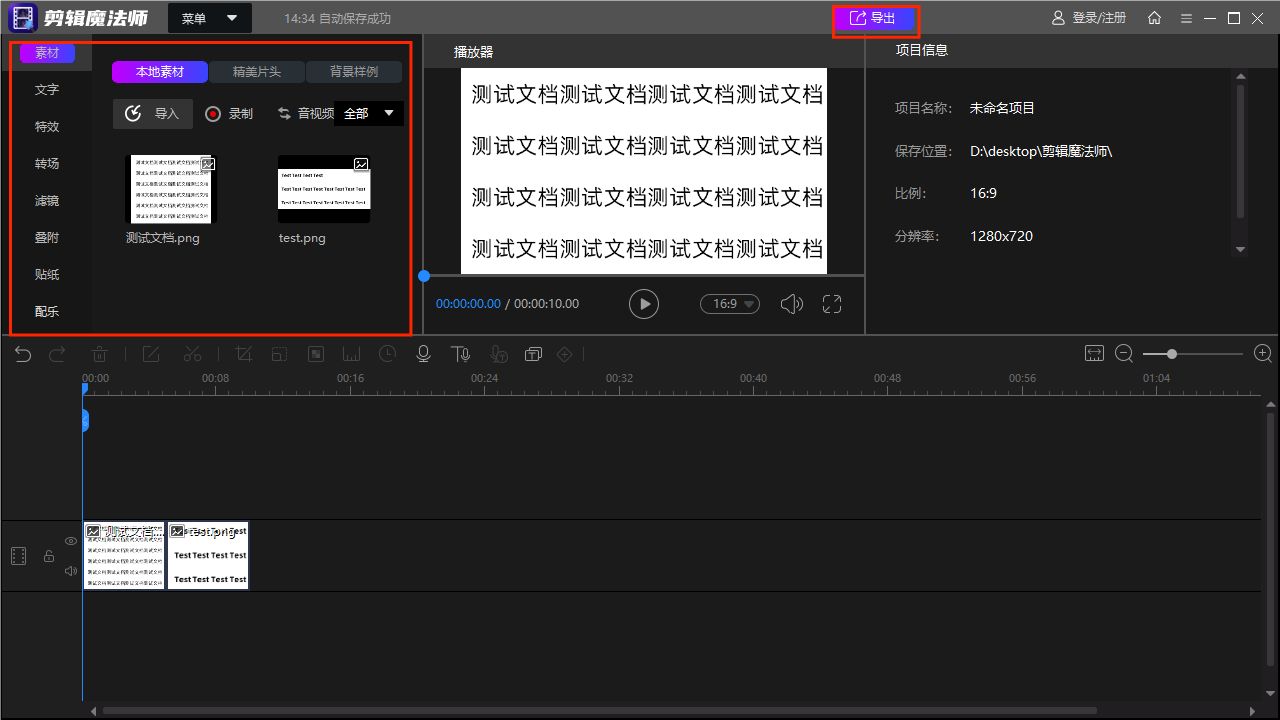The image size is (1280, 720).
Task: Zoom out the timeline with minus icon
Action: [x=1124, y=354]
